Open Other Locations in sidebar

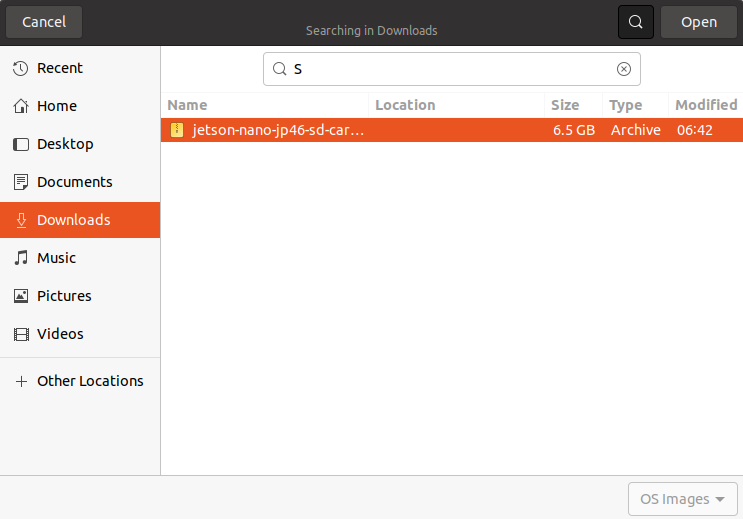(90, 381)
